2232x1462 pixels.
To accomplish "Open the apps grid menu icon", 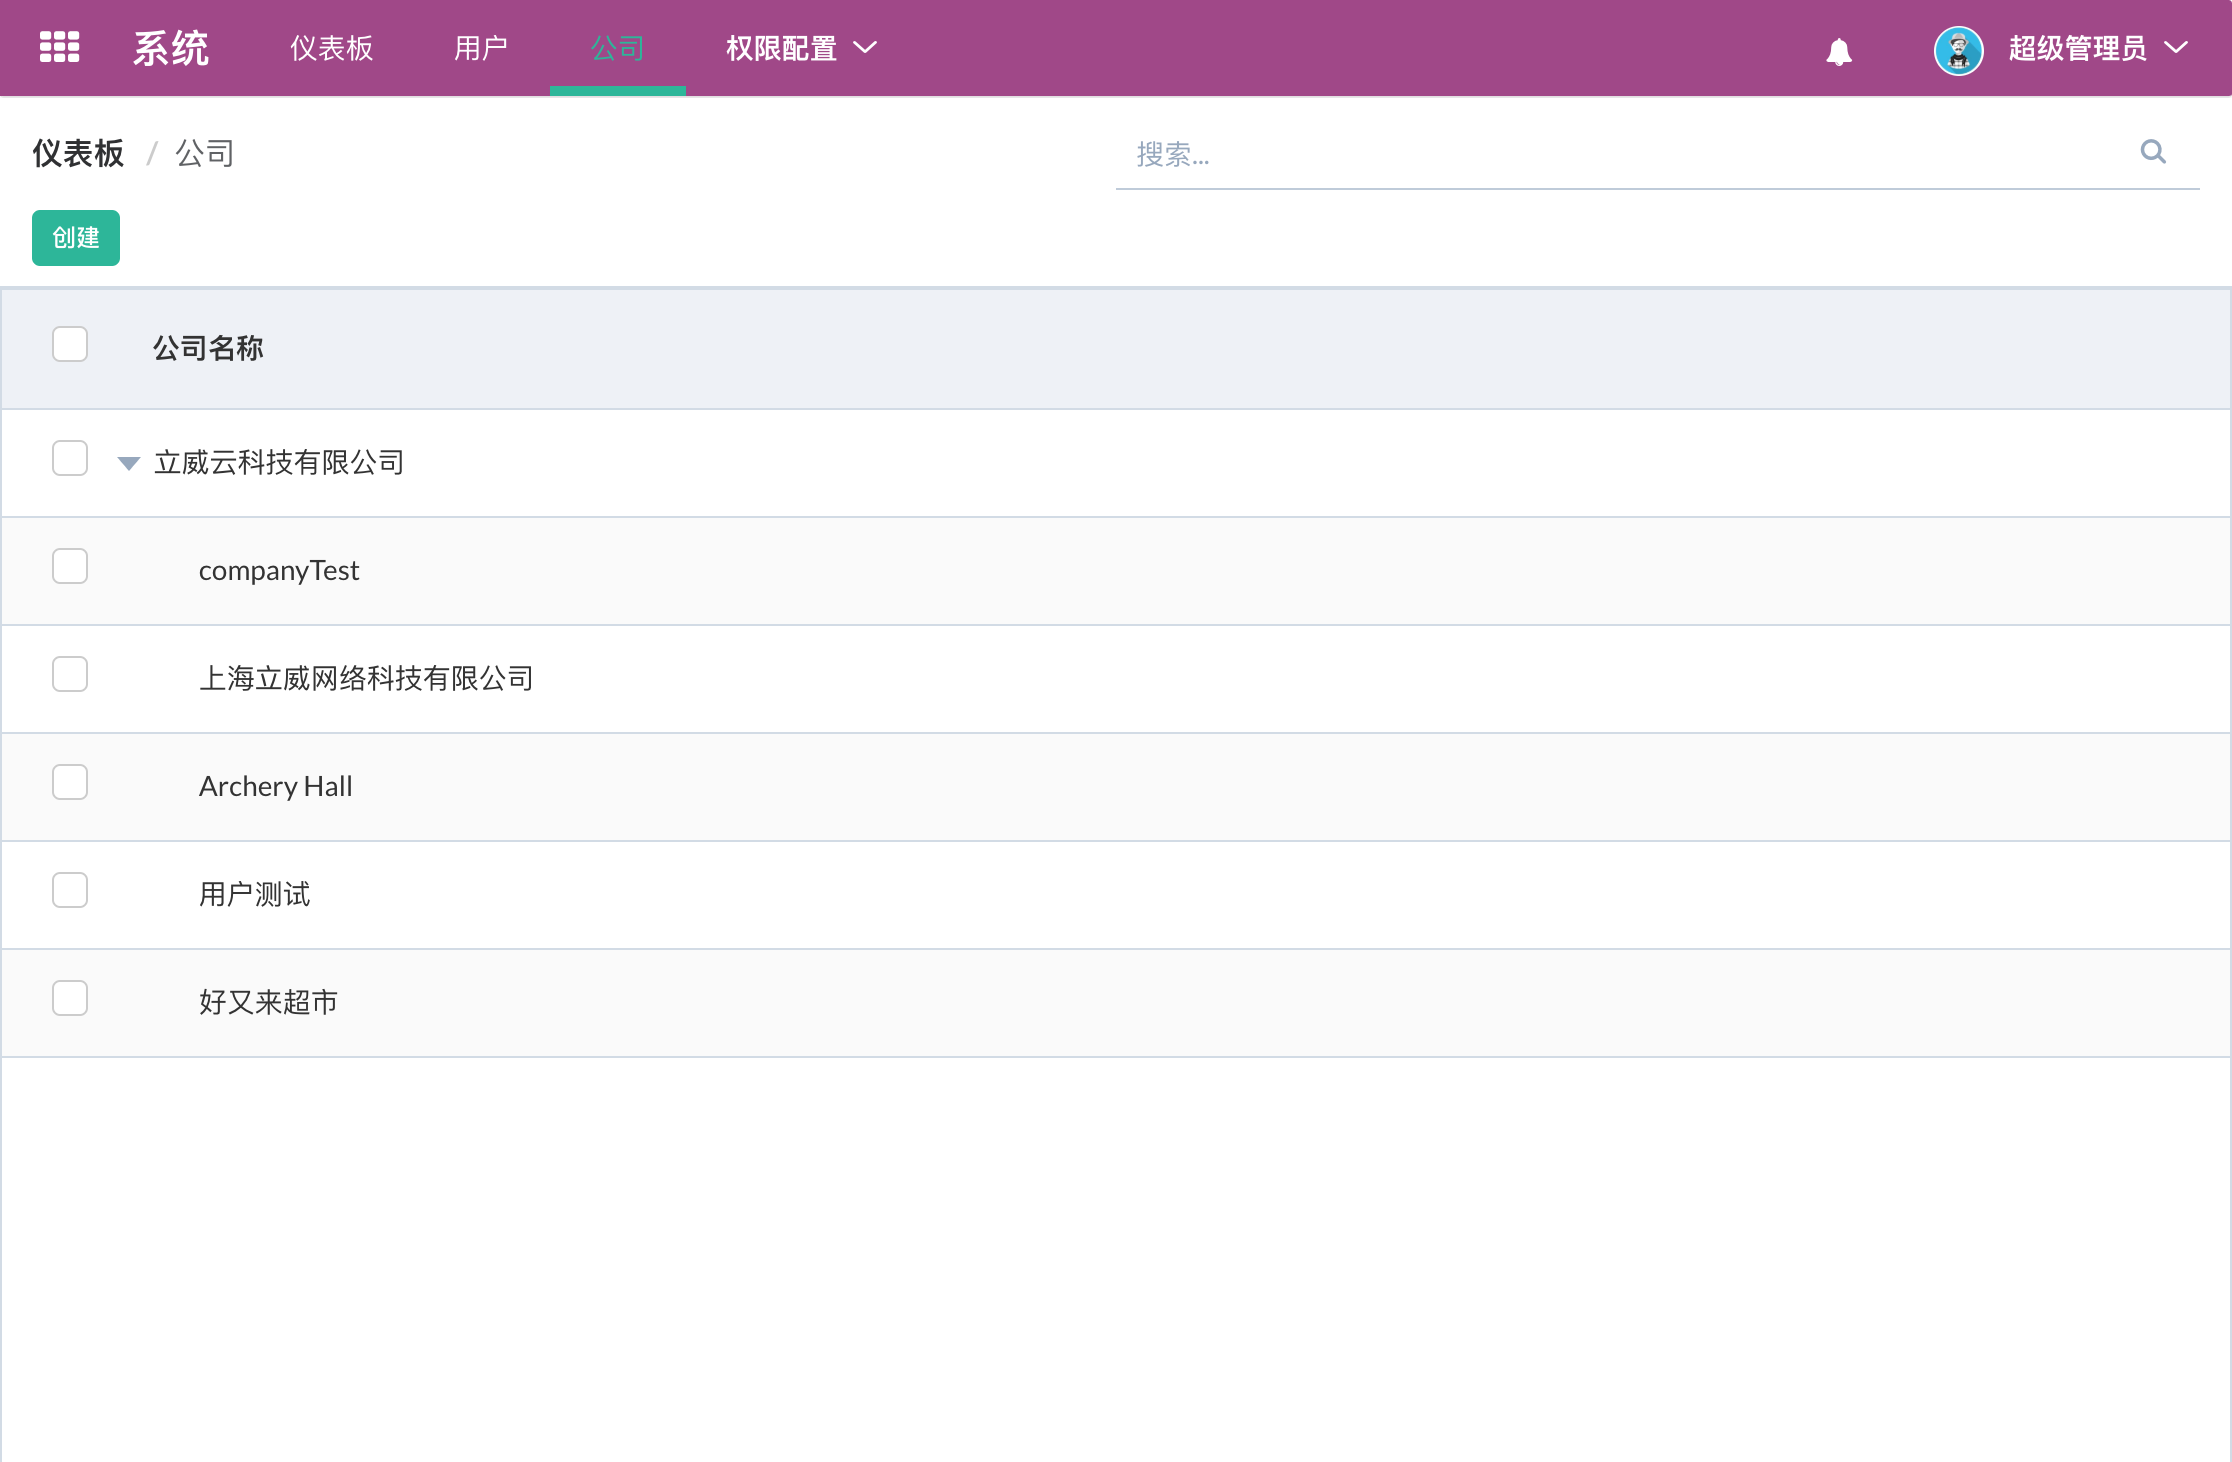I will [x=59, y=47].
